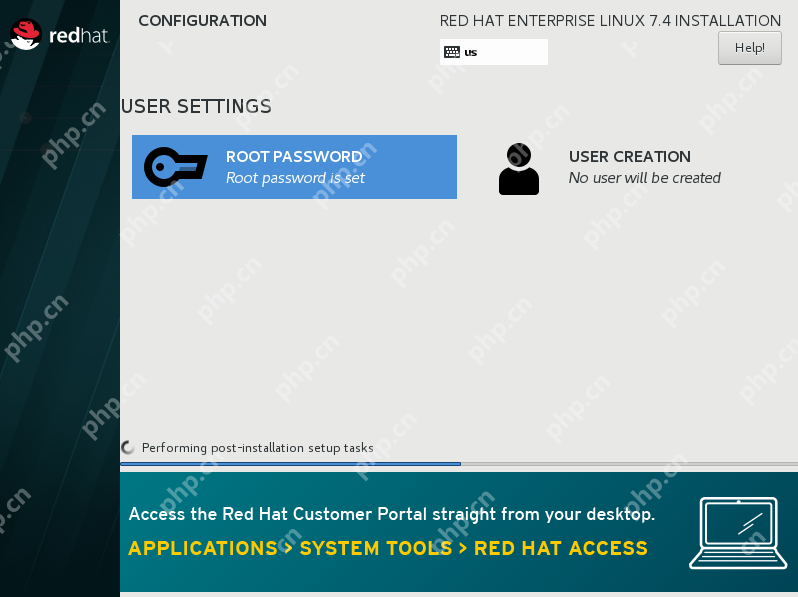Click 'Performing post-installation setup tasks' status
The width and height of the screenshot is (798, 597).
[x=257, y=448]
